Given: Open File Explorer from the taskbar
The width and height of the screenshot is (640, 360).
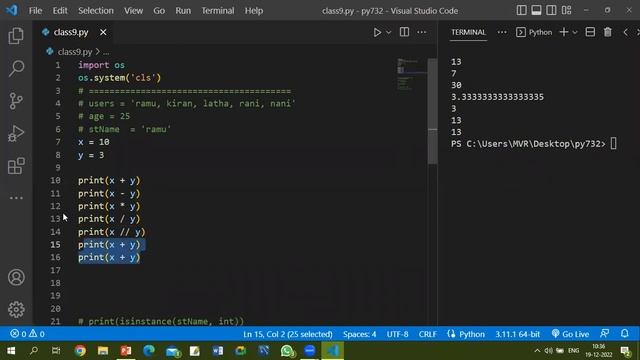Looking at the screenshot, I should 103,351.
